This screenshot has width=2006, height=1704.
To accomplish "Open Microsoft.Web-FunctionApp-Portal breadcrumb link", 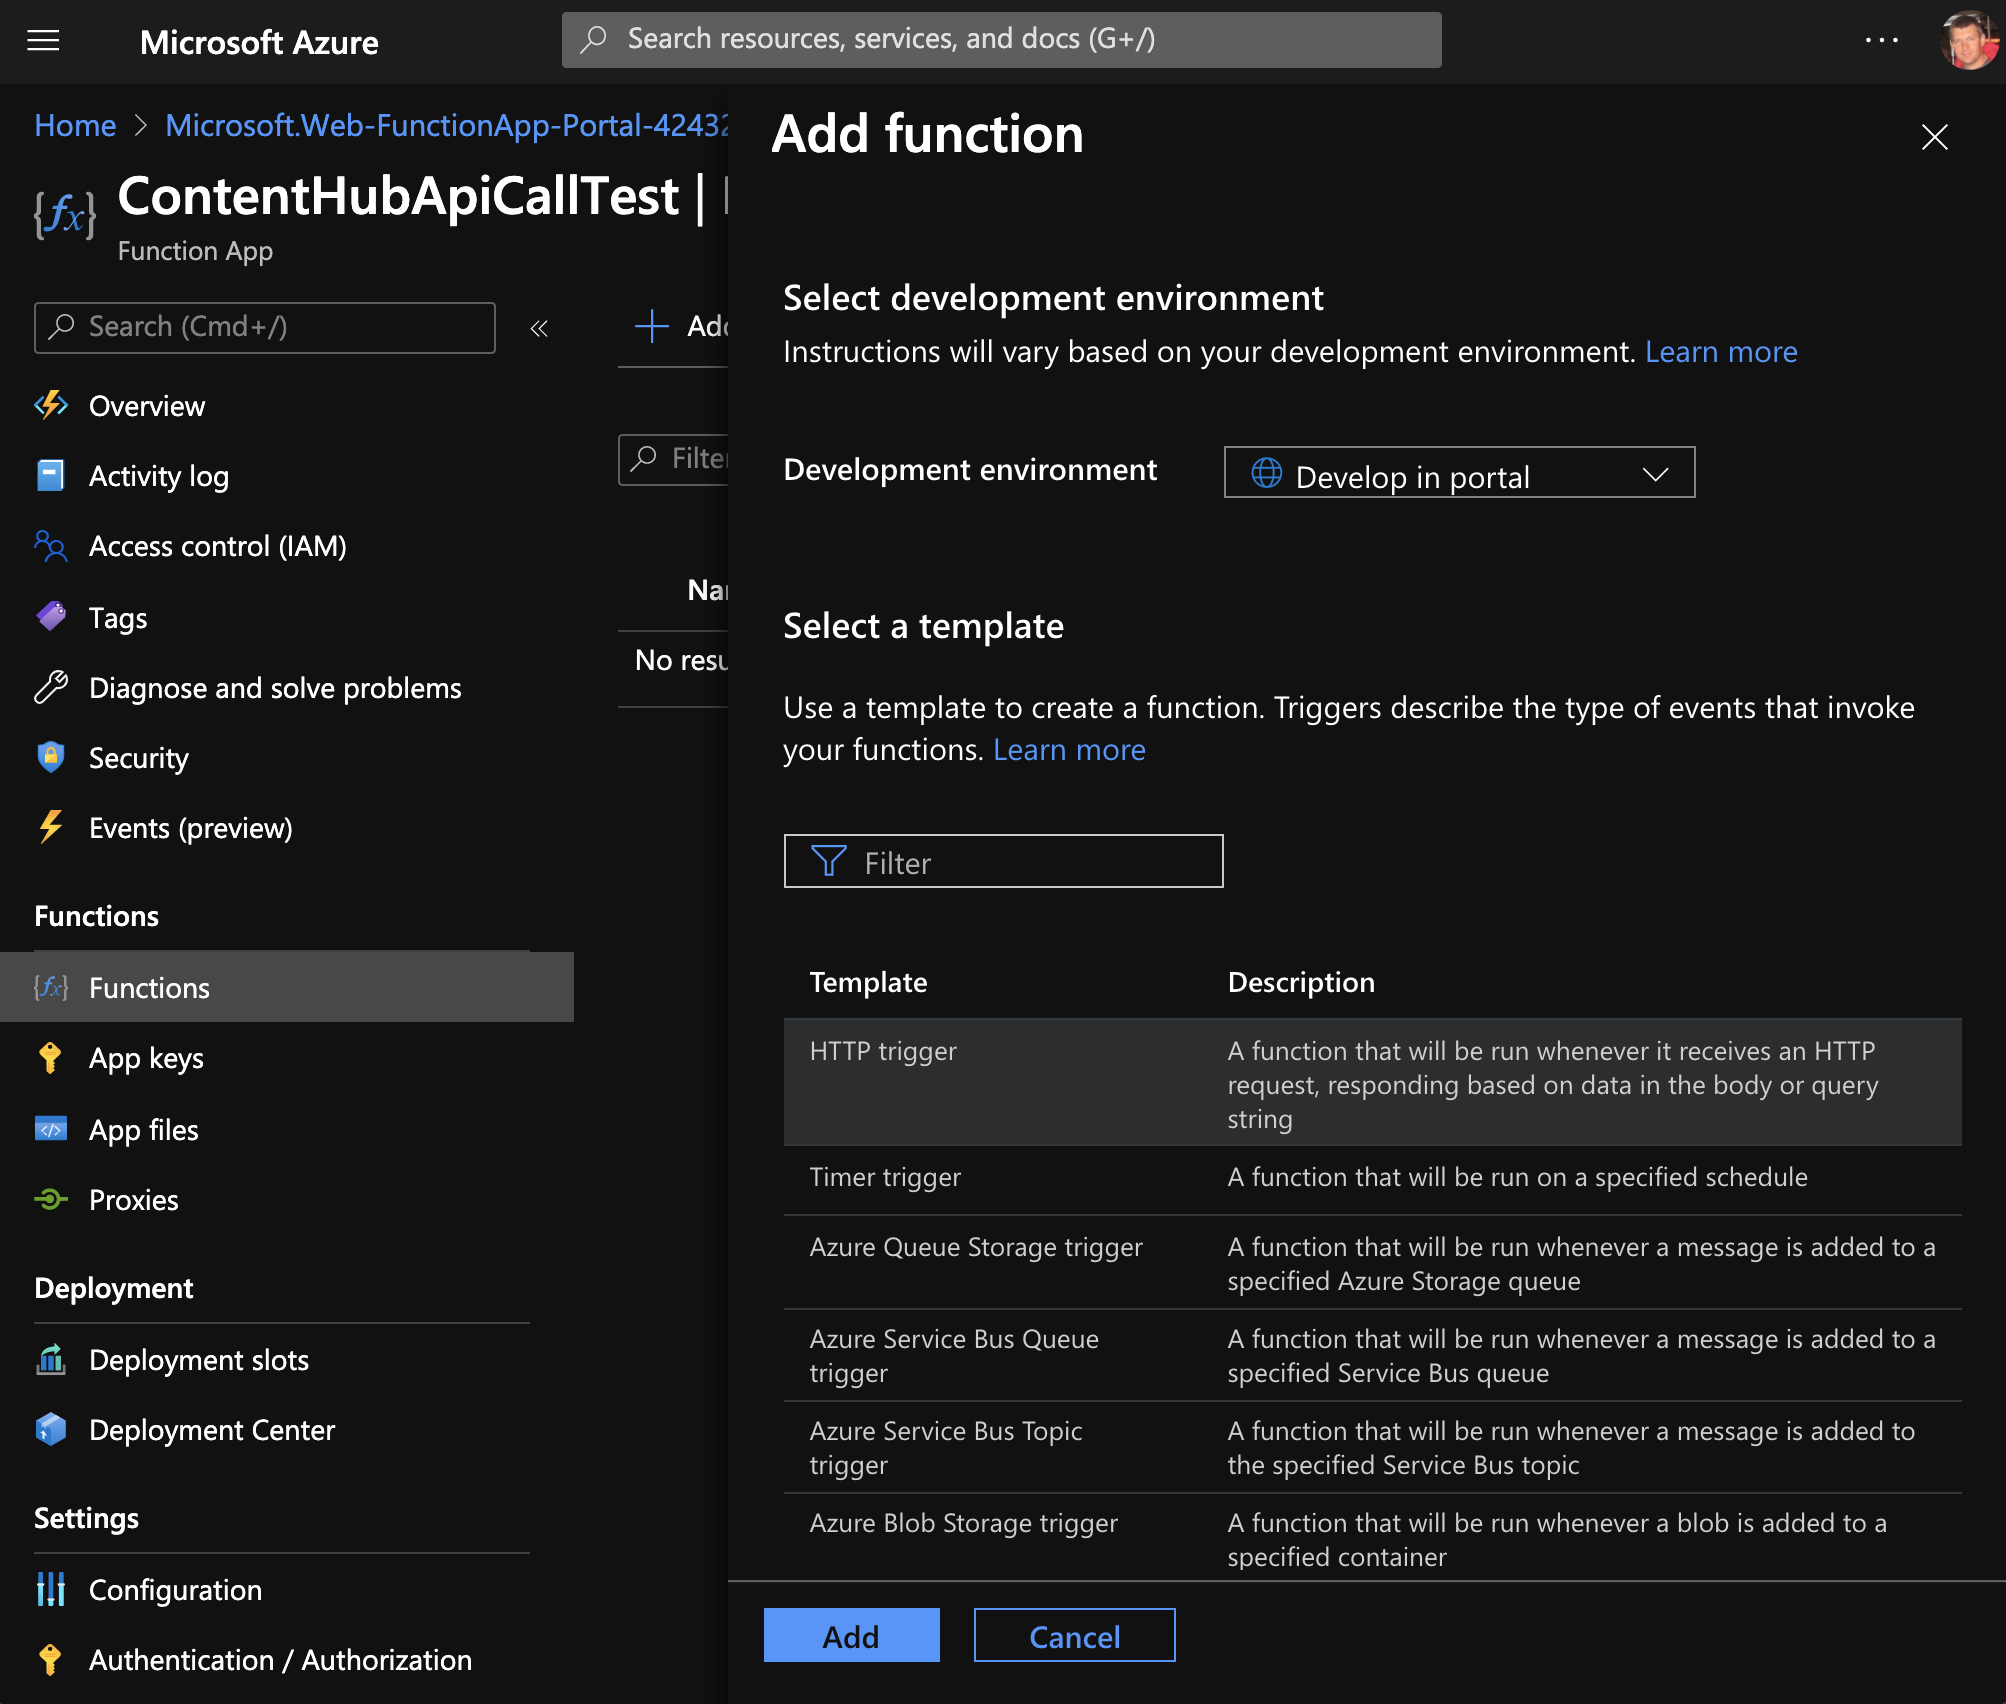I will [x=446, y=125].
